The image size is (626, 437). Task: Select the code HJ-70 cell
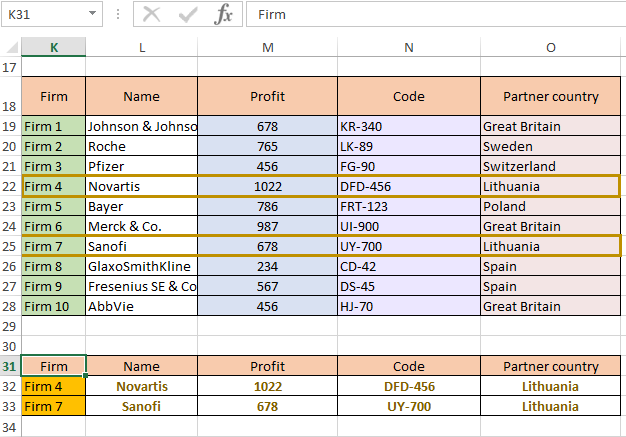[409, 306]
